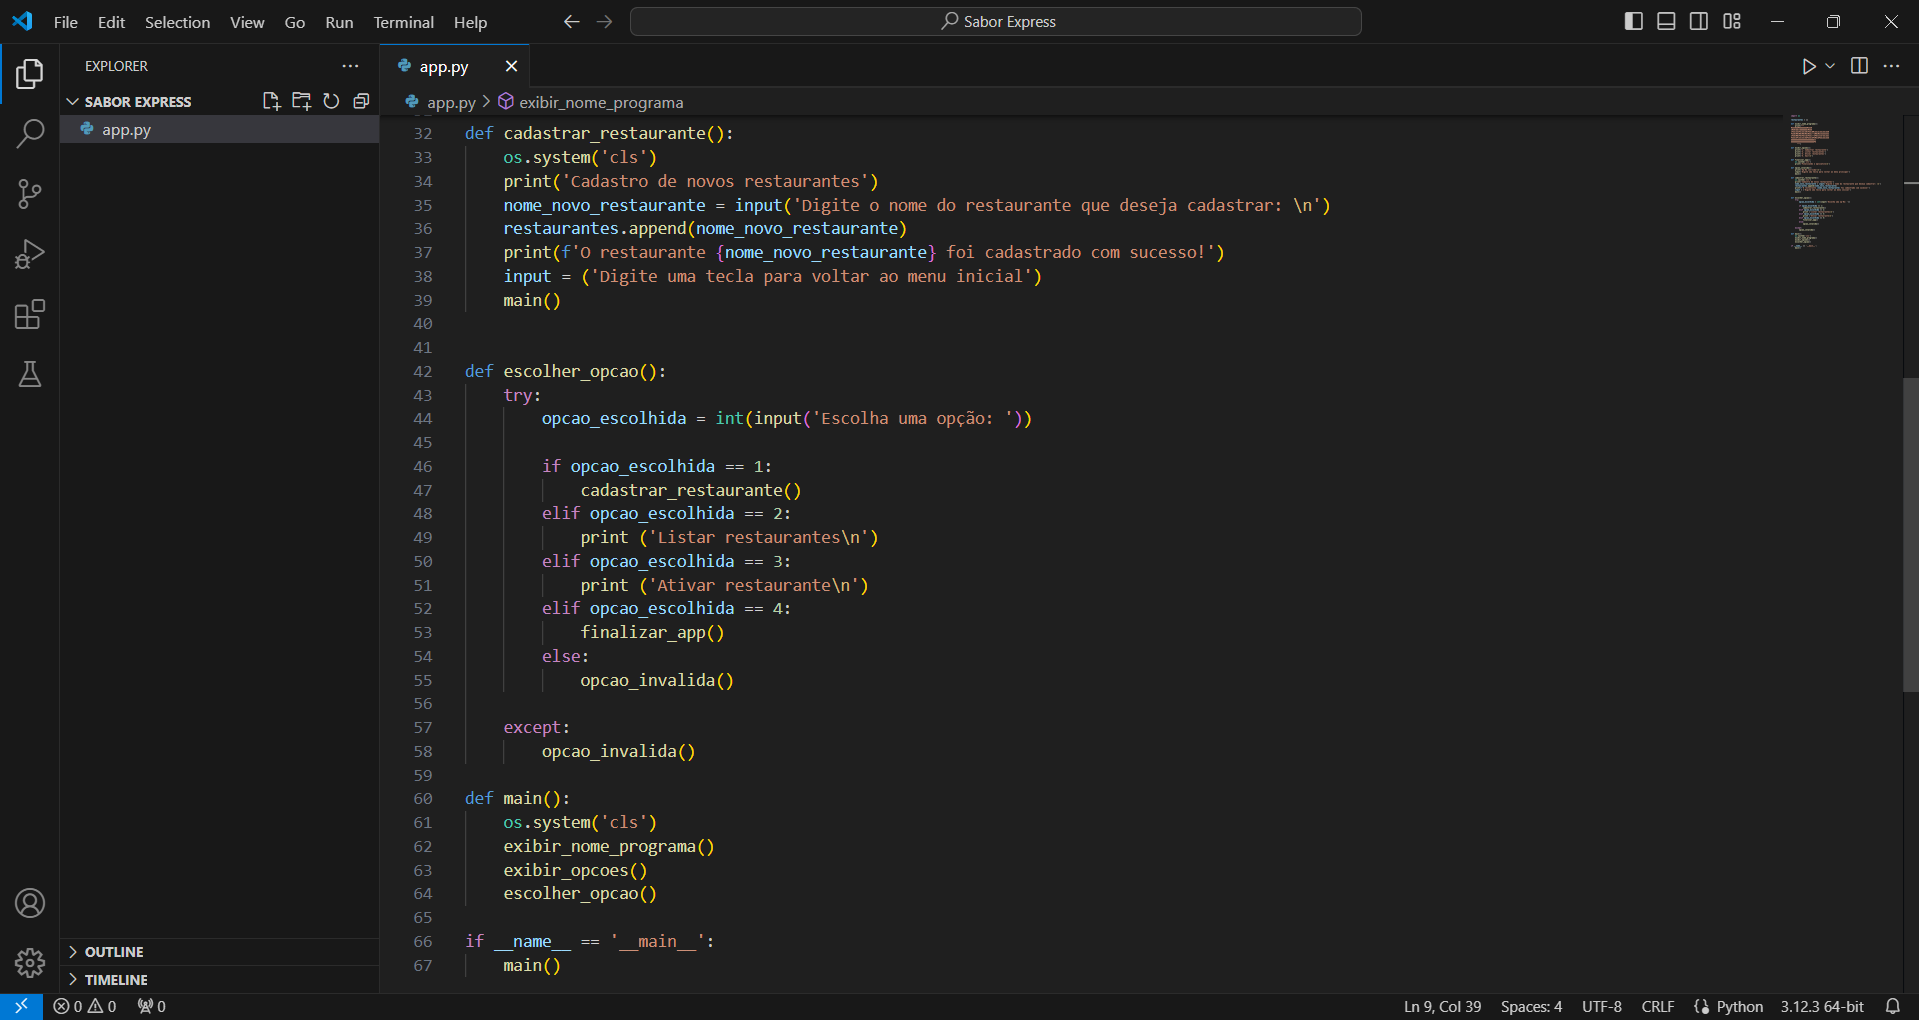Click the language braces icon beside Python
Viewport: 1919px width, 1020px height.
[x=1701, y=1006]
